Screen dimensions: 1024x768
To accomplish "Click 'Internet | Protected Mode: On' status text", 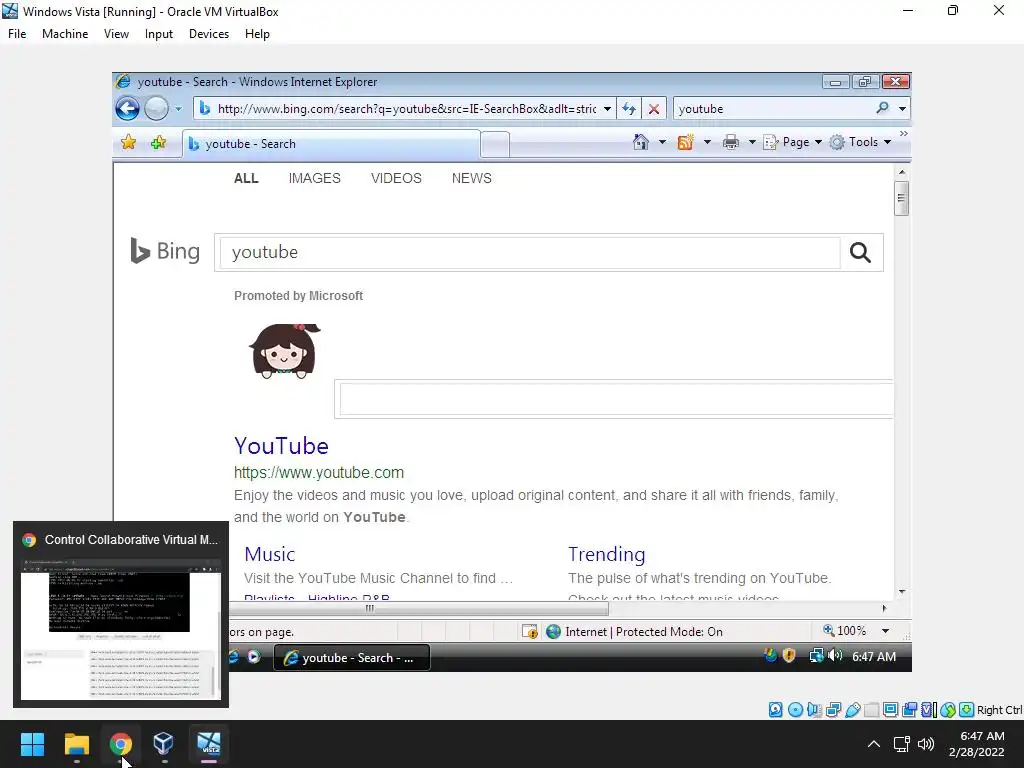I will [x=644, y=632].
